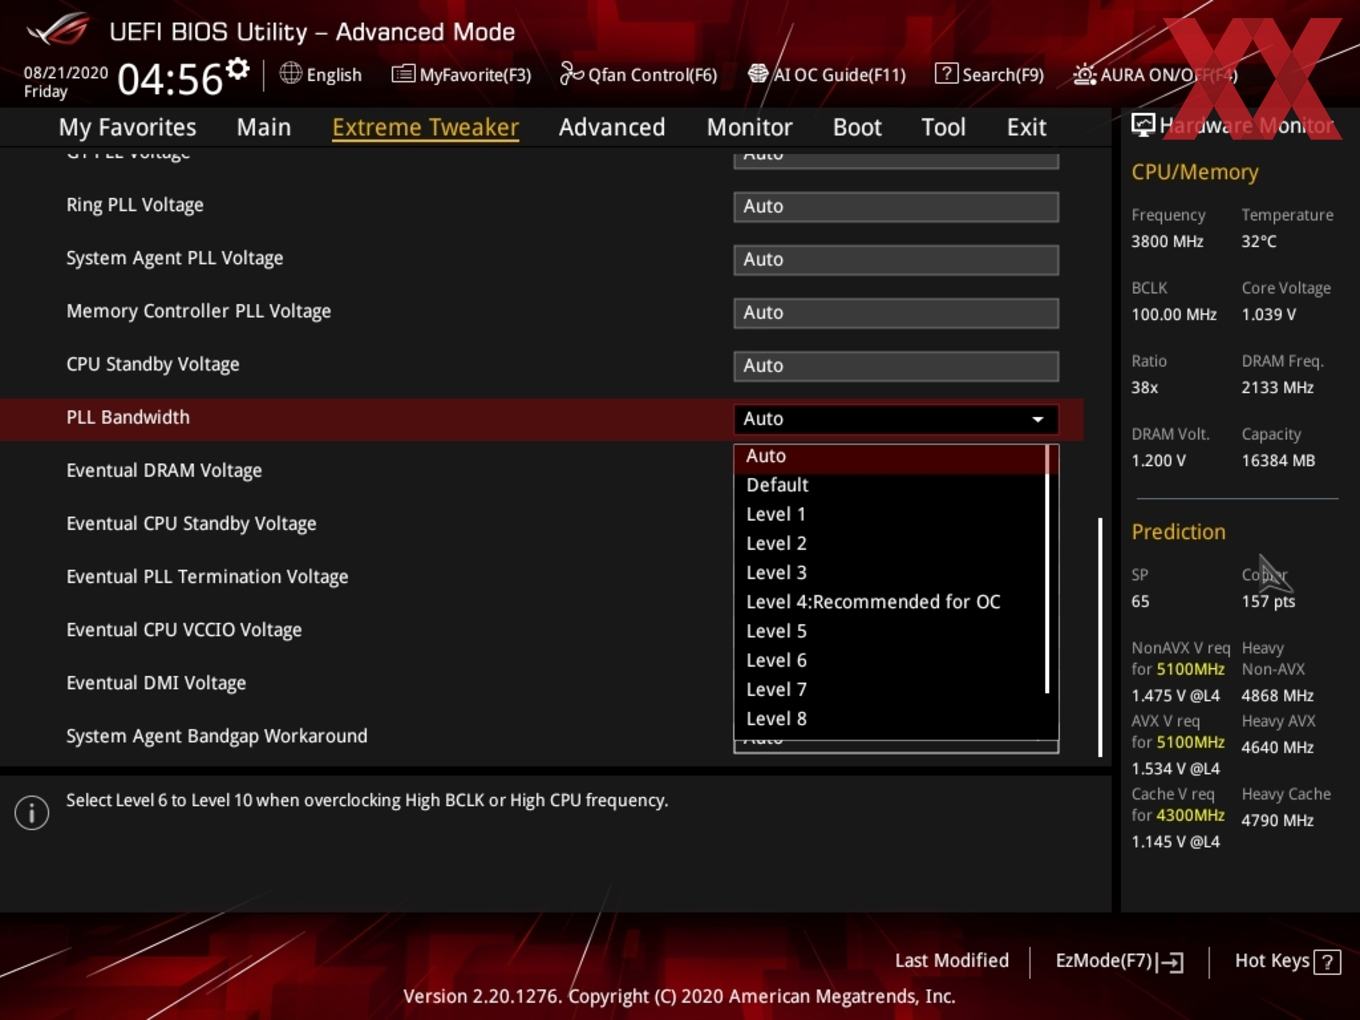The width and height of the screenshot is (1360, 1020).
Task: Open the Monitor tab
Action: point(749,127)
